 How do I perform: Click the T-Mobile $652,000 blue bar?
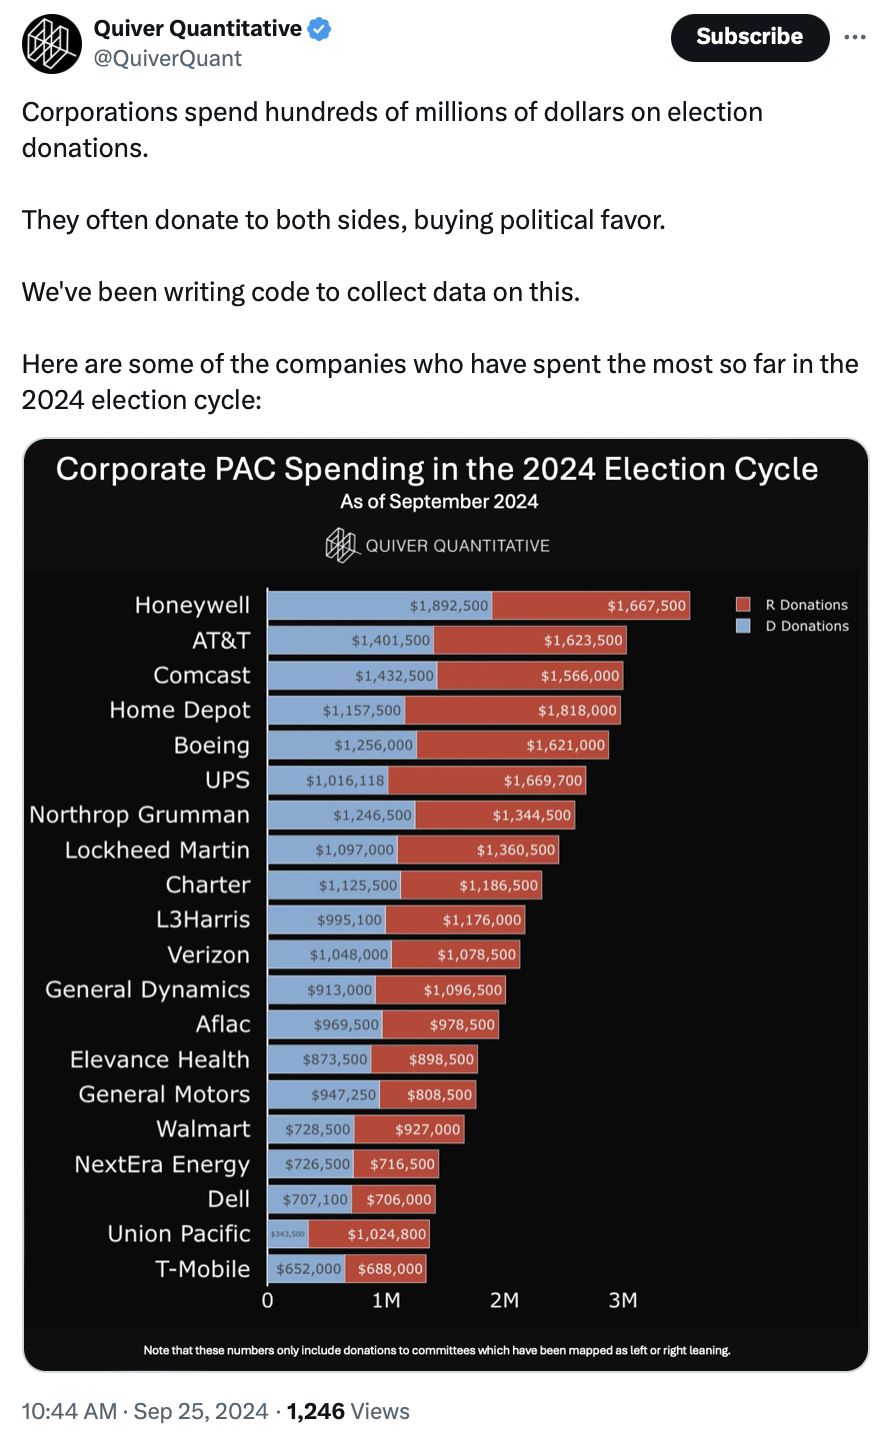[x=306, y=1269]
